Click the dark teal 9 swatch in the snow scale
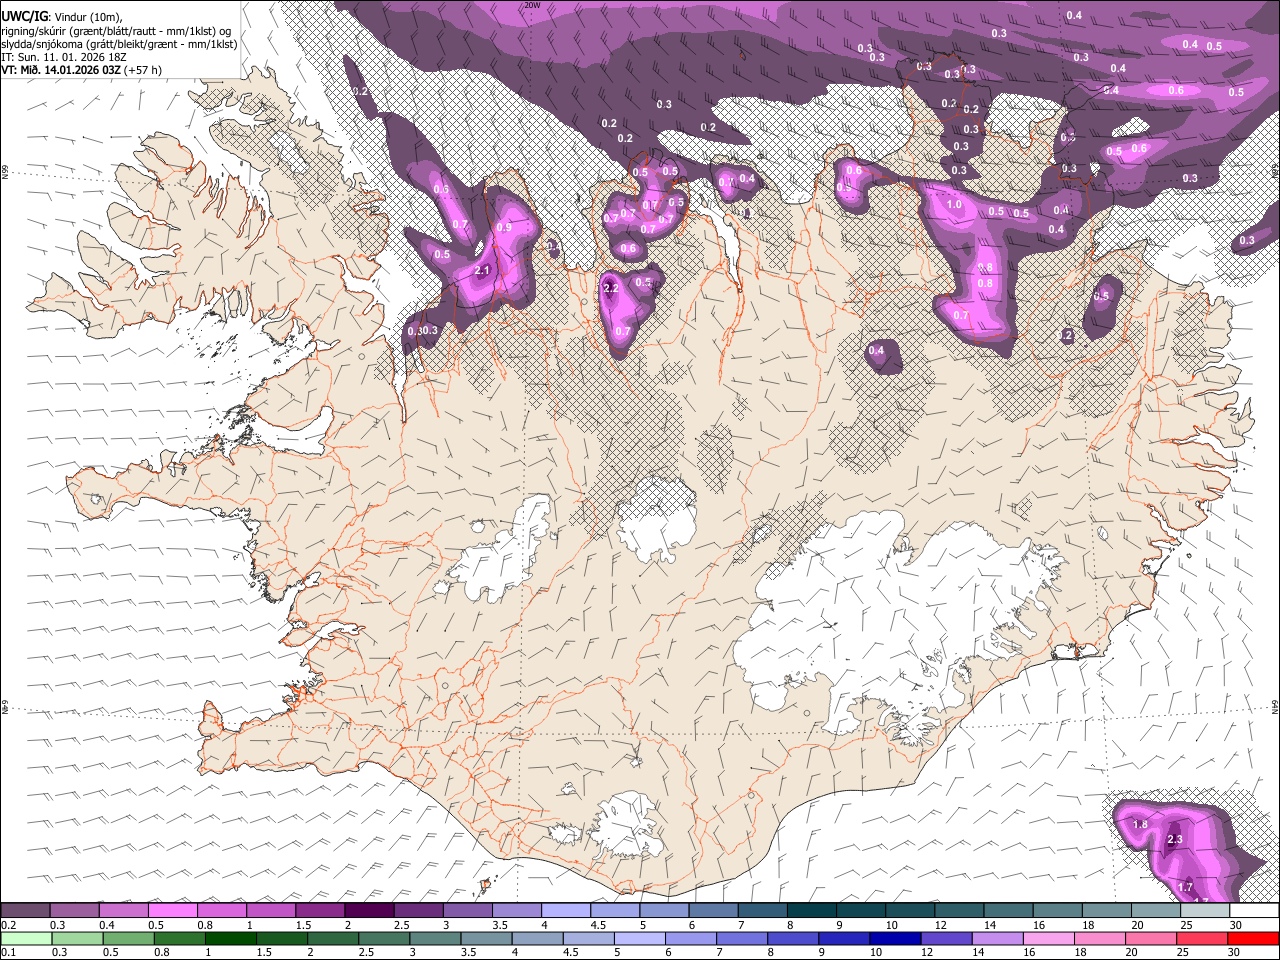The height and width of the screenshot is (960, 1280). click(861, 911)
